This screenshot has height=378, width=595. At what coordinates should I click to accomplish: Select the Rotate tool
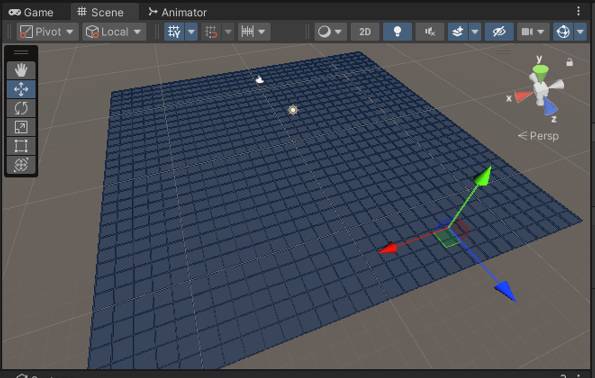21,108
